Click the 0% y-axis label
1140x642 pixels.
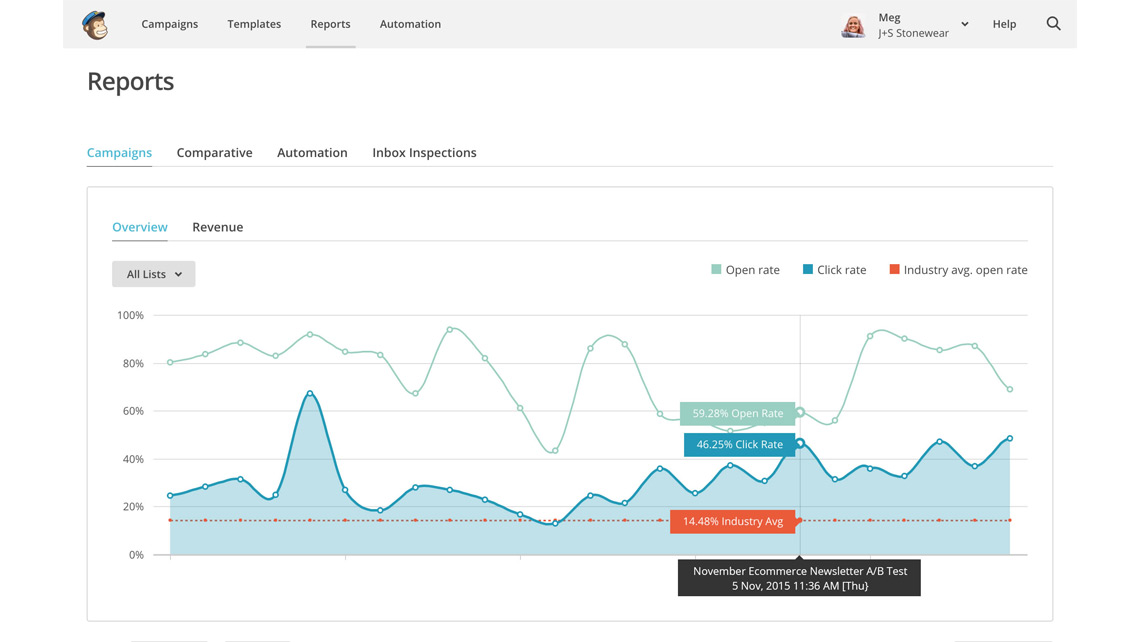click(136, 555)
